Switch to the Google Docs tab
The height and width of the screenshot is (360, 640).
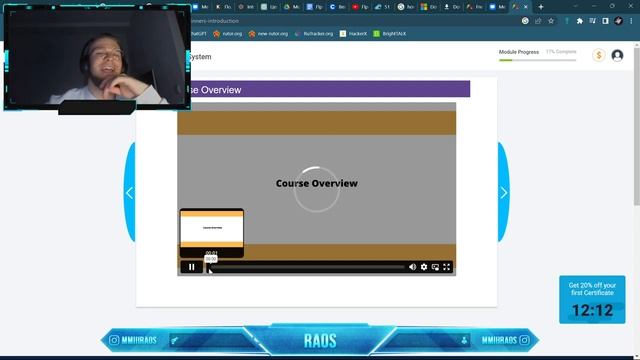314,7
